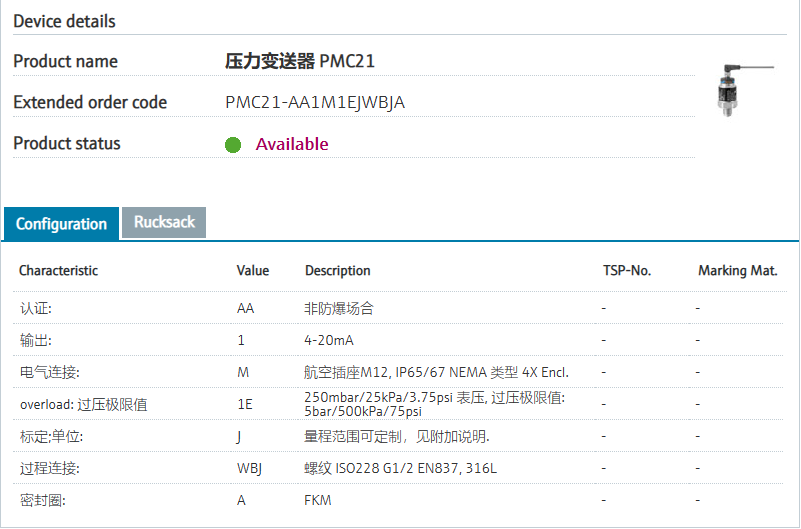This screenshot has height=529, width=801.
Task: Click value 1E in the overload row
Action: (245, 405)
